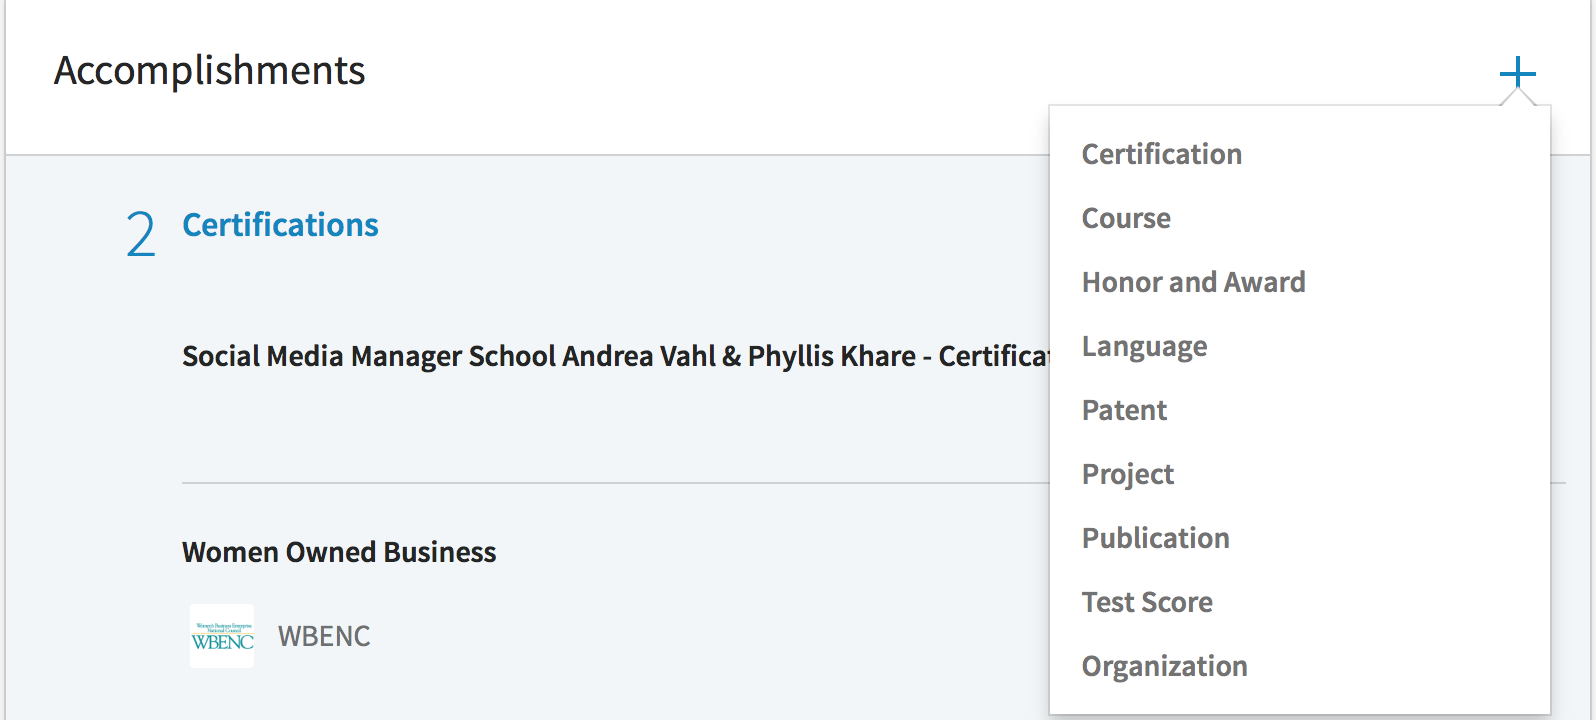1596x720 pixels.
Task: Select Publication in the dropdown
Action: (x=1156, y=538)
